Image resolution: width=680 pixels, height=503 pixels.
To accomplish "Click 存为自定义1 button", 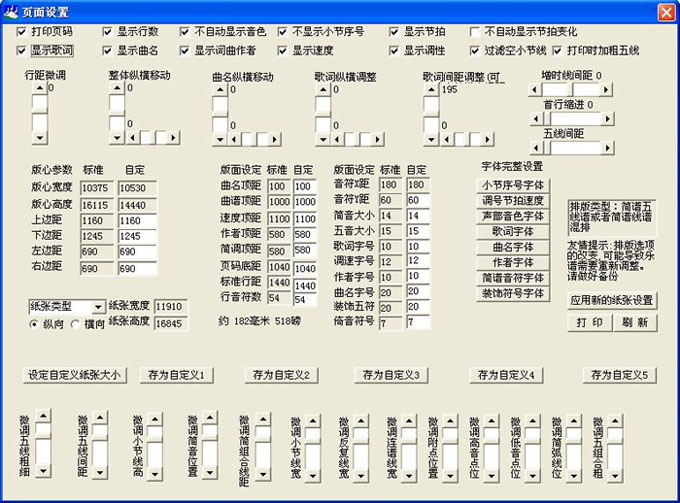I will pyautogui.click(x=175, y=375).
